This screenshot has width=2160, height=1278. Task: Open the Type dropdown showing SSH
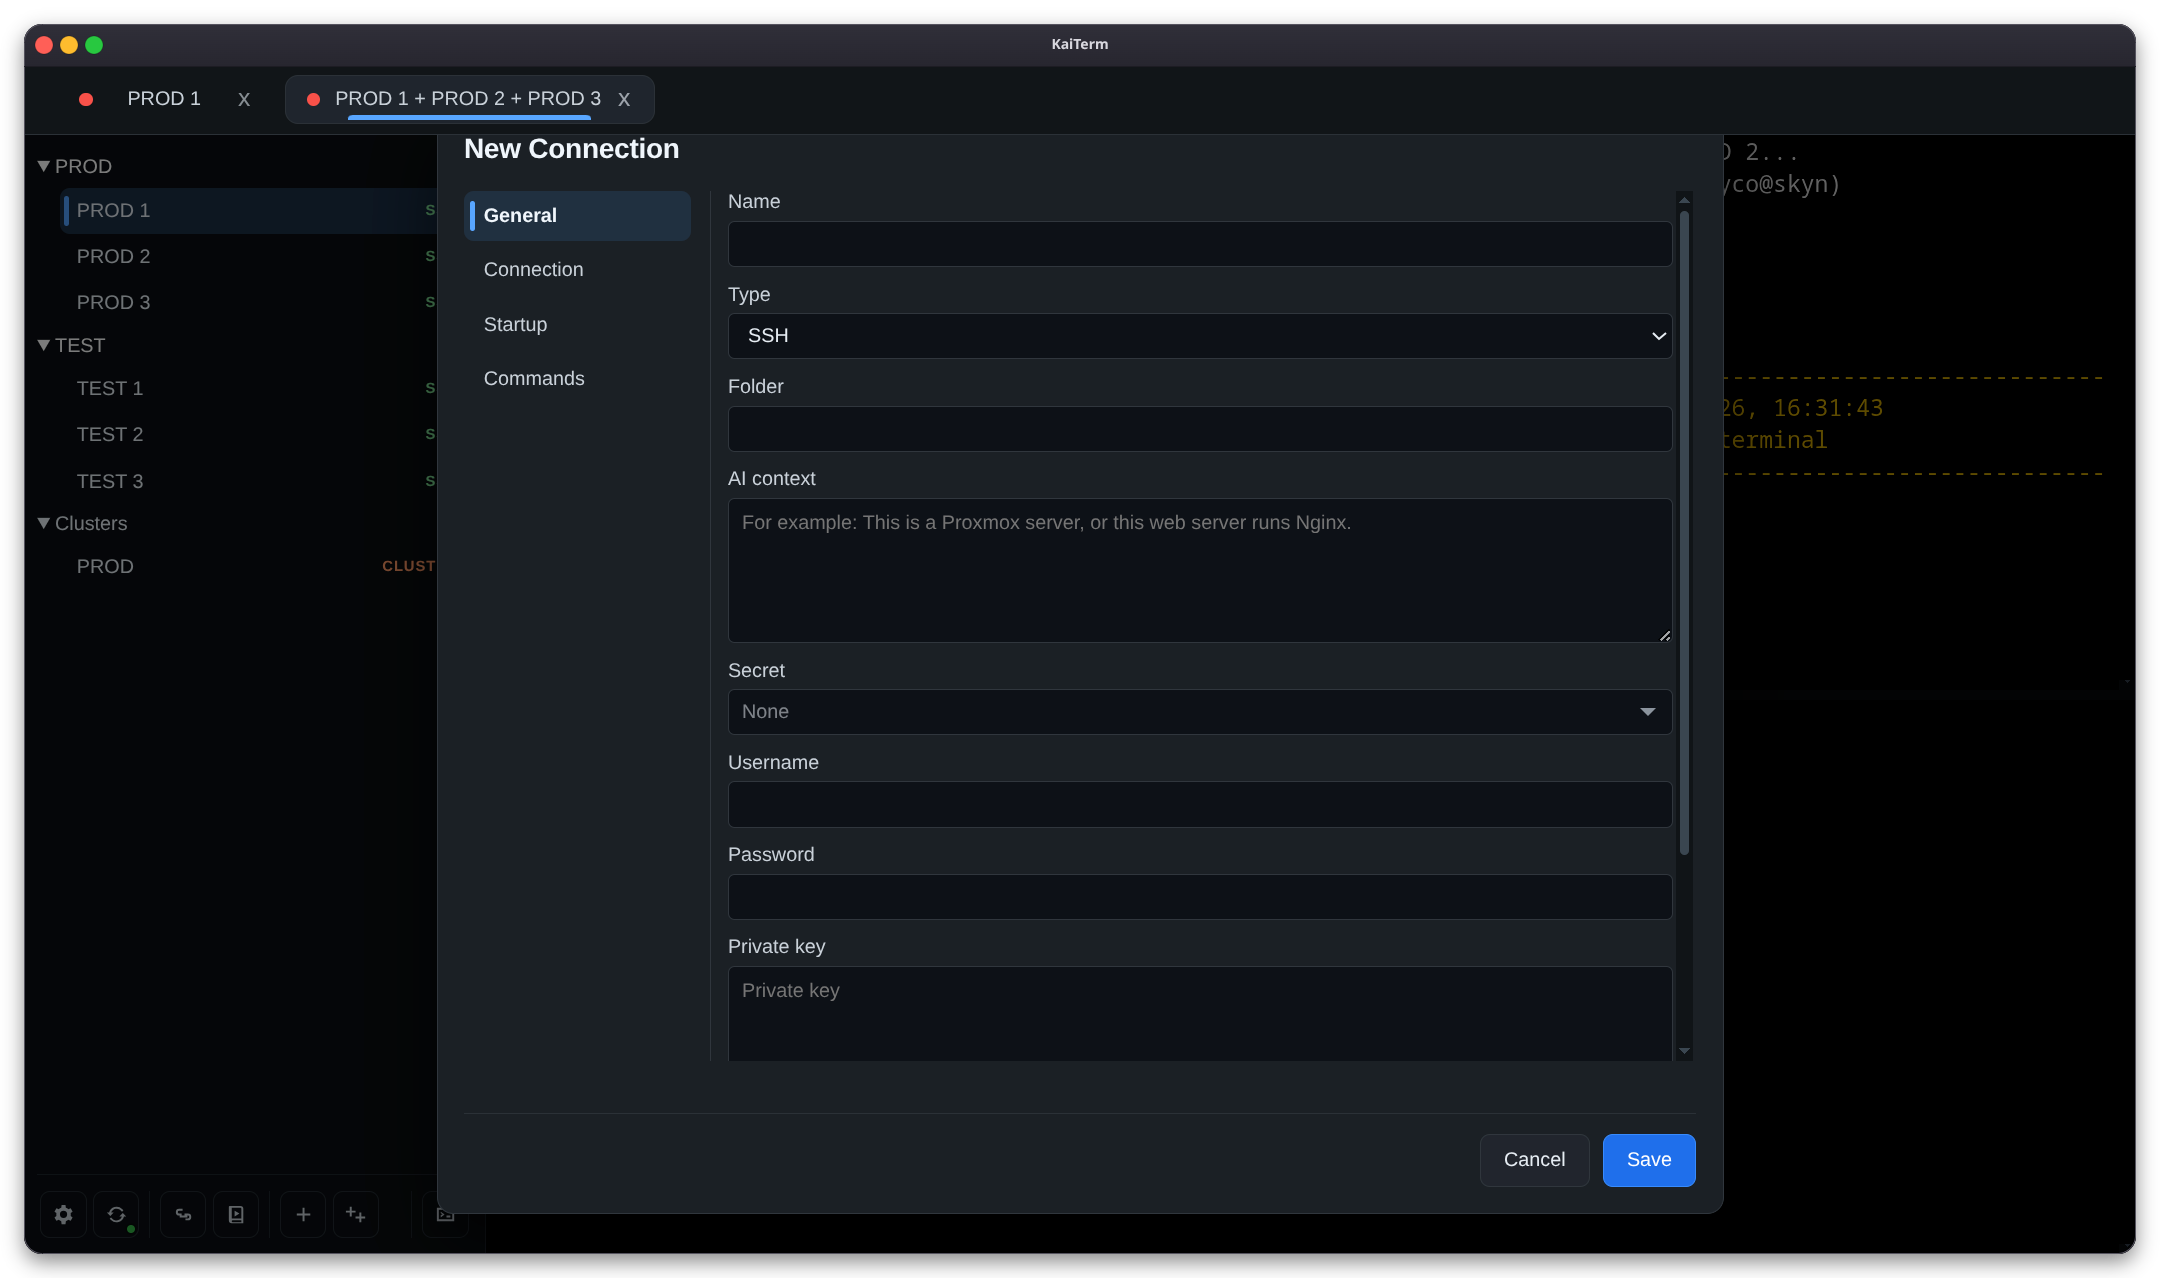1200,336
